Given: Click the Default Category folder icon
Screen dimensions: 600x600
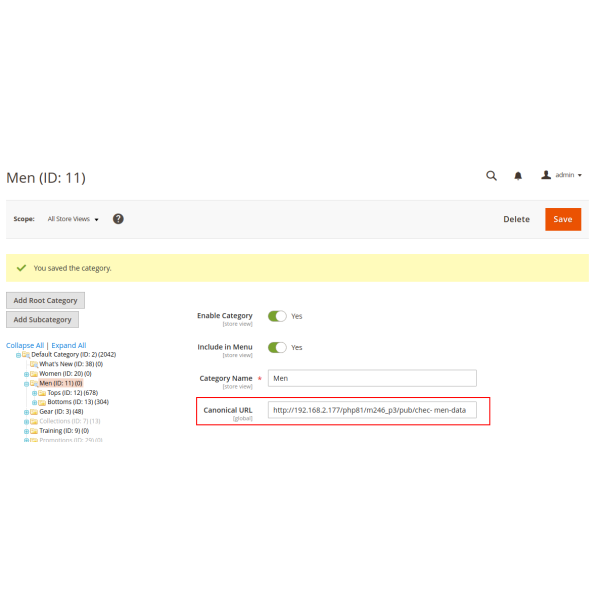Looking at the screenshot, I should 26,354.
